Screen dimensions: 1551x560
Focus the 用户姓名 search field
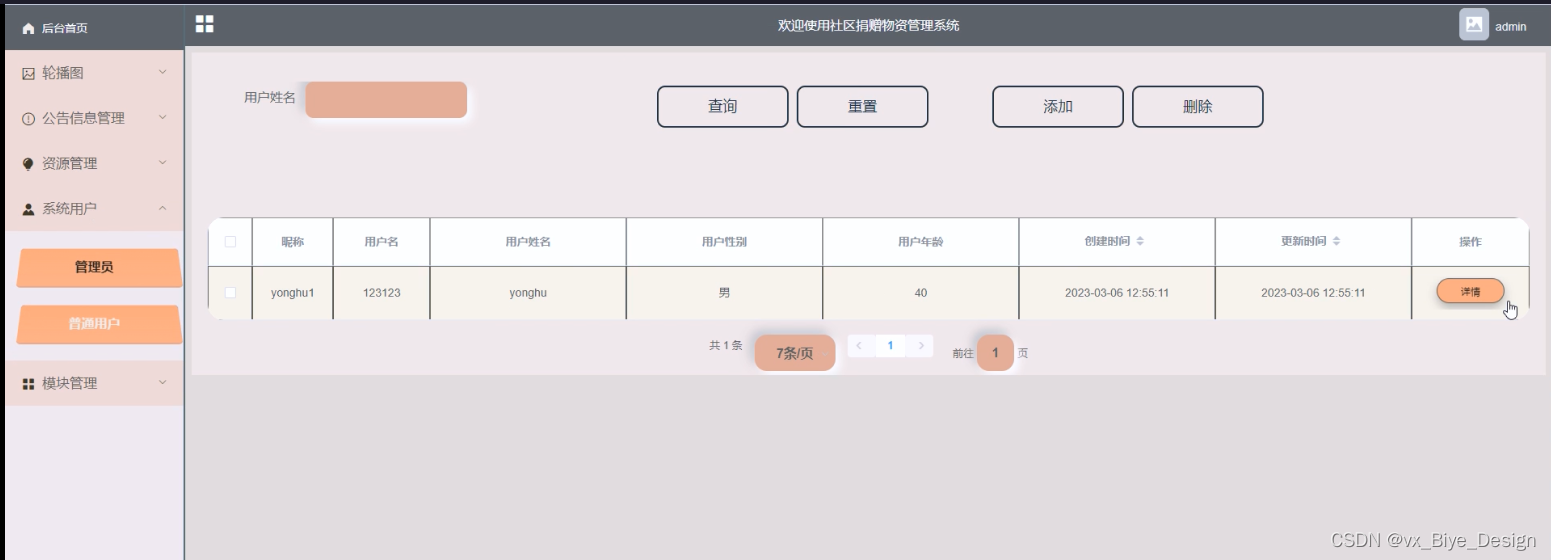[386, 100]
